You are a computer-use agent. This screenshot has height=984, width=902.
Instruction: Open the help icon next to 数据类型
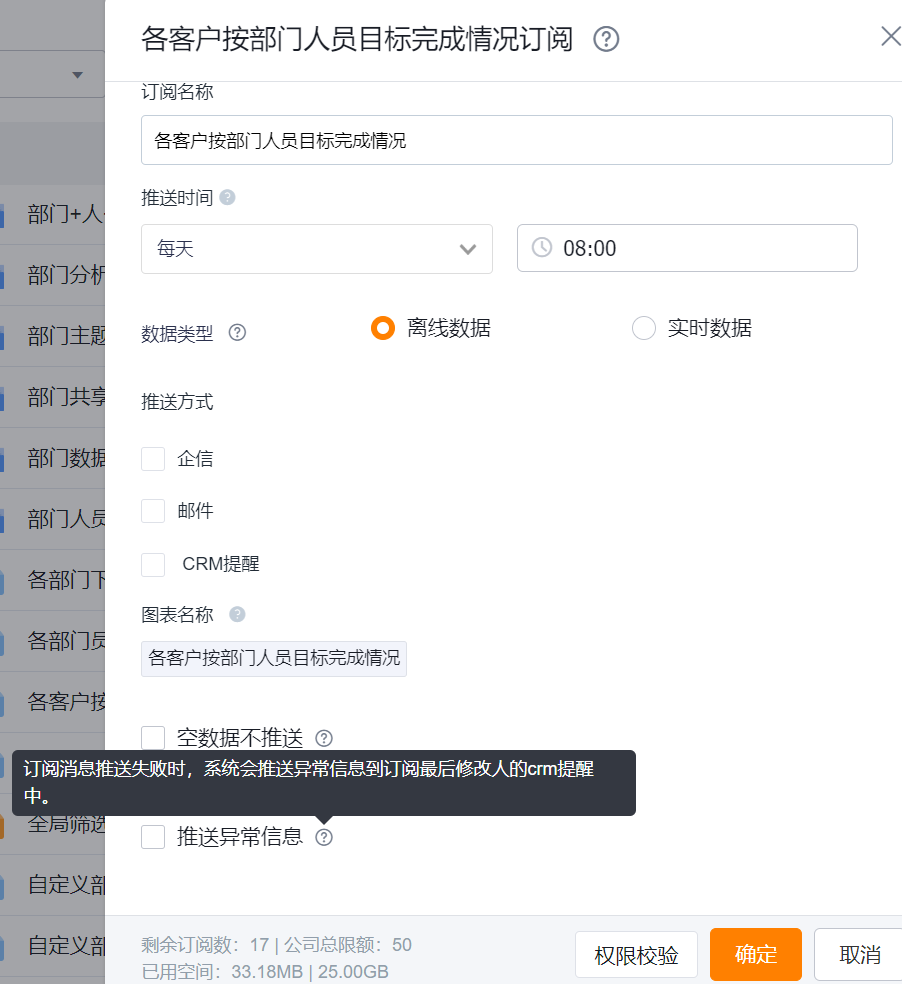[237, 333]
